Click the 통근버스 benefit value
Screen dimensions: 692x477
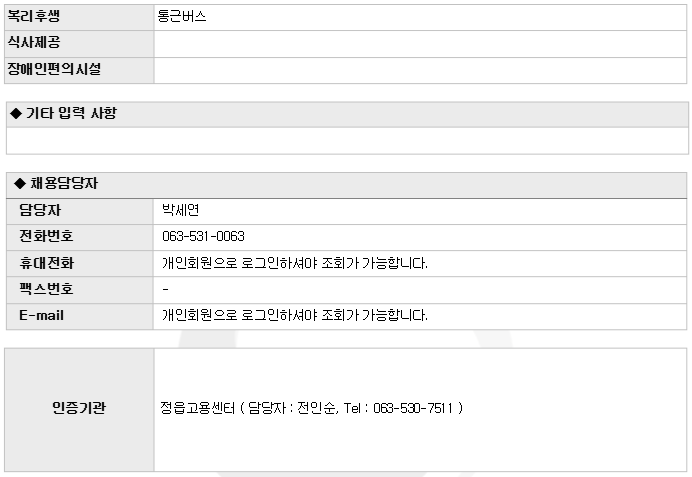[x=182, y=17]
